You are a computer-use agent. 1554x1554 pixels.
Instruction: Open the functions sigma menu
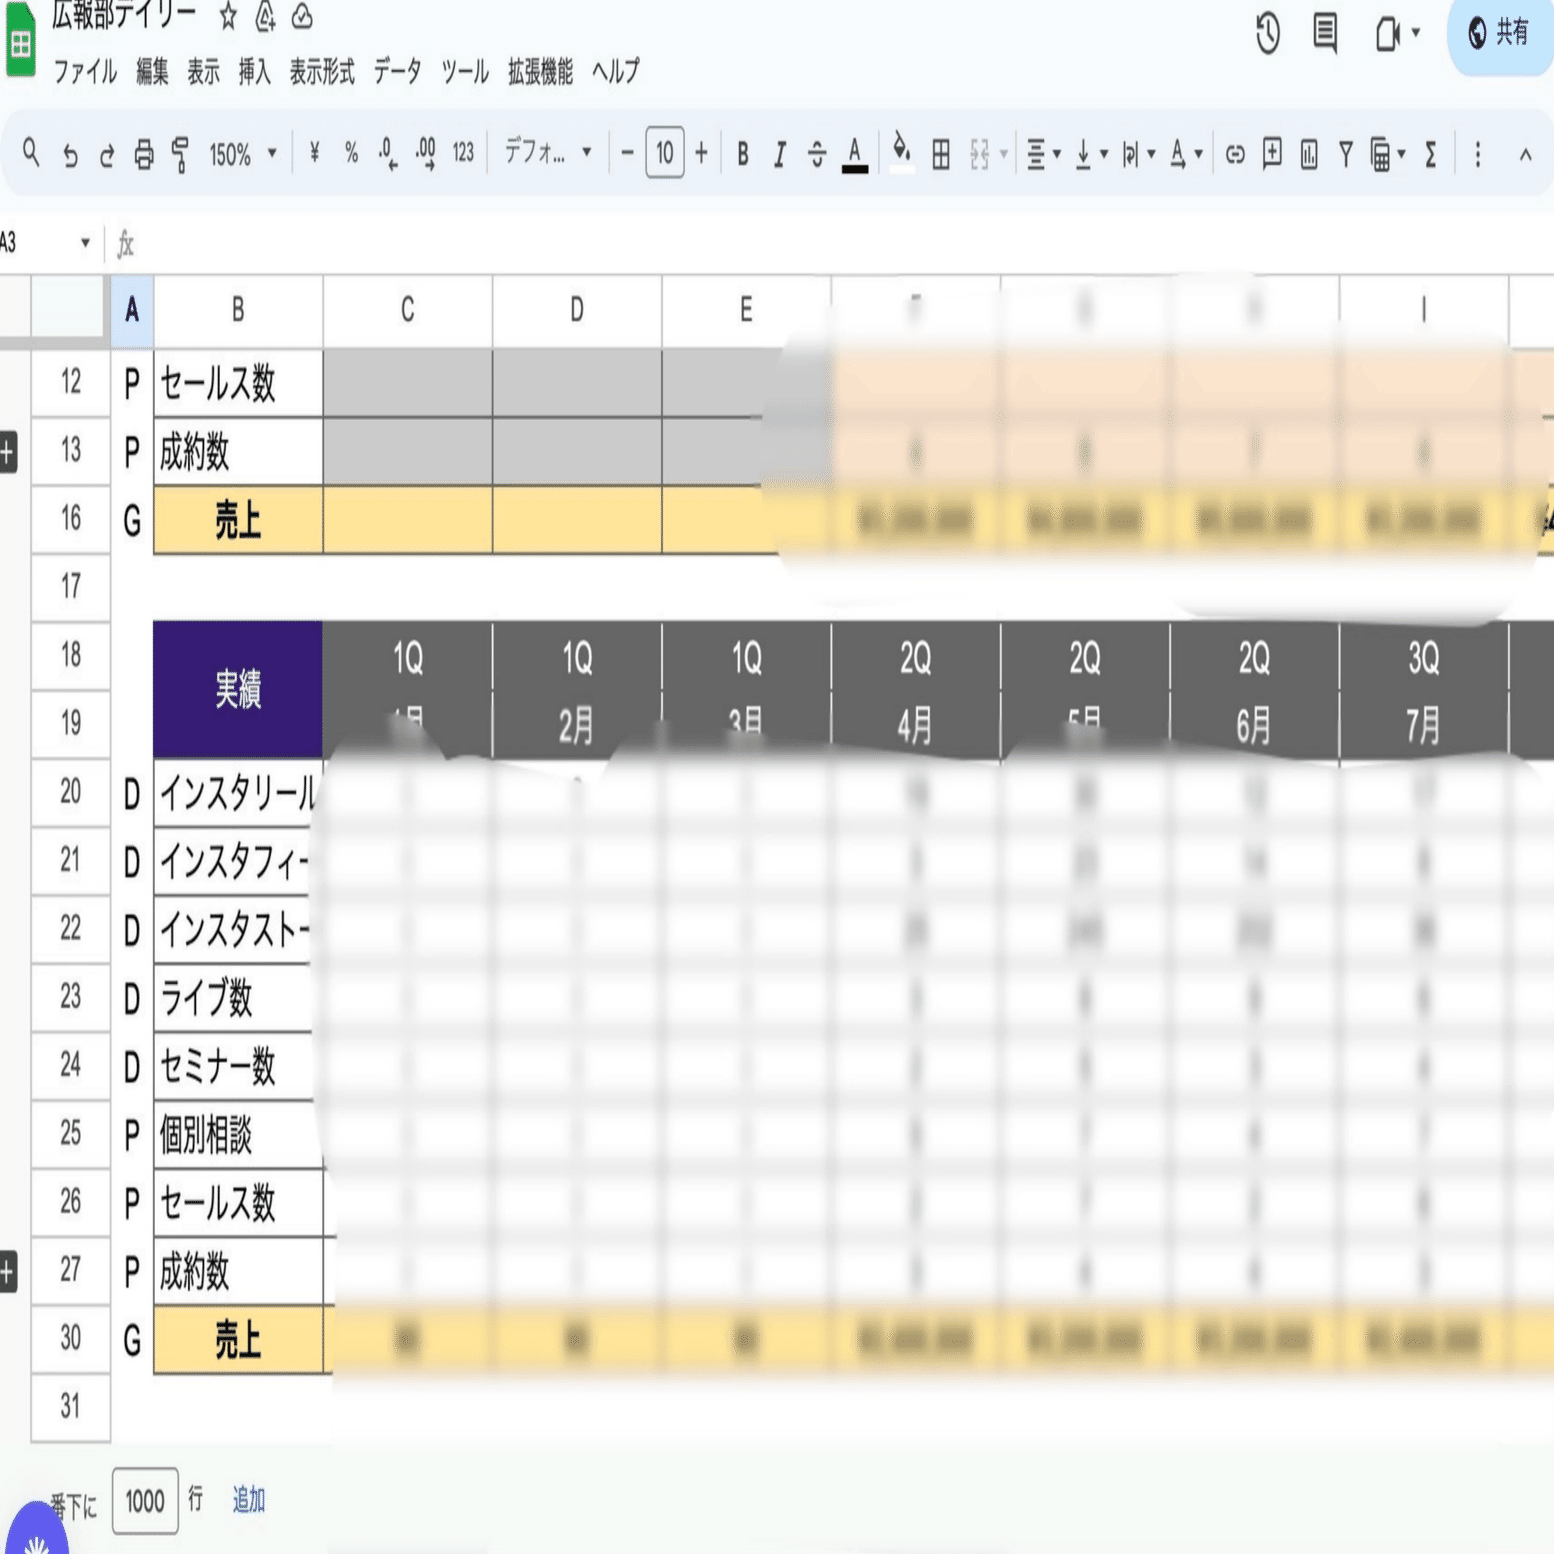pos(1431,154)
